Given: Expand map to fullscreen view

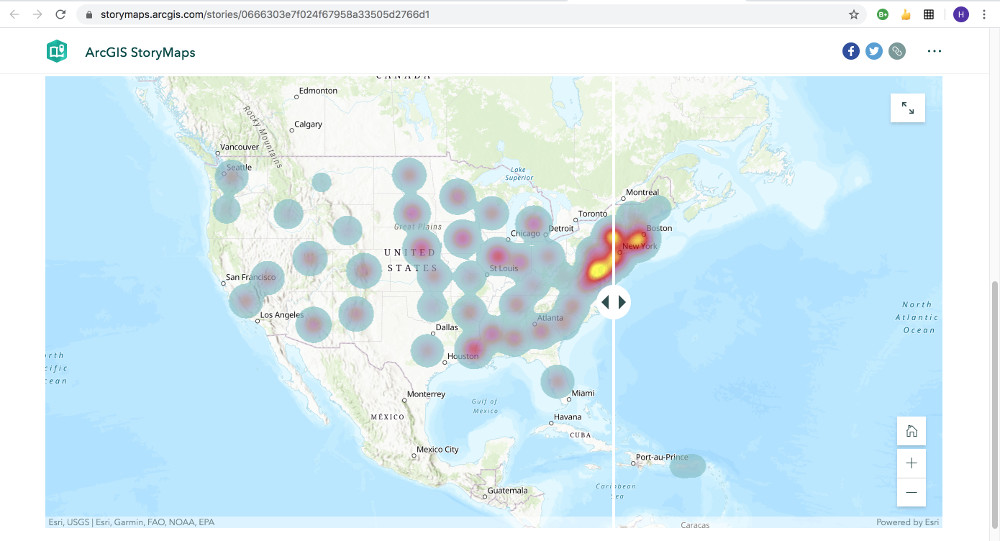Looking at the screenshot, I should [x=908, y=108].
